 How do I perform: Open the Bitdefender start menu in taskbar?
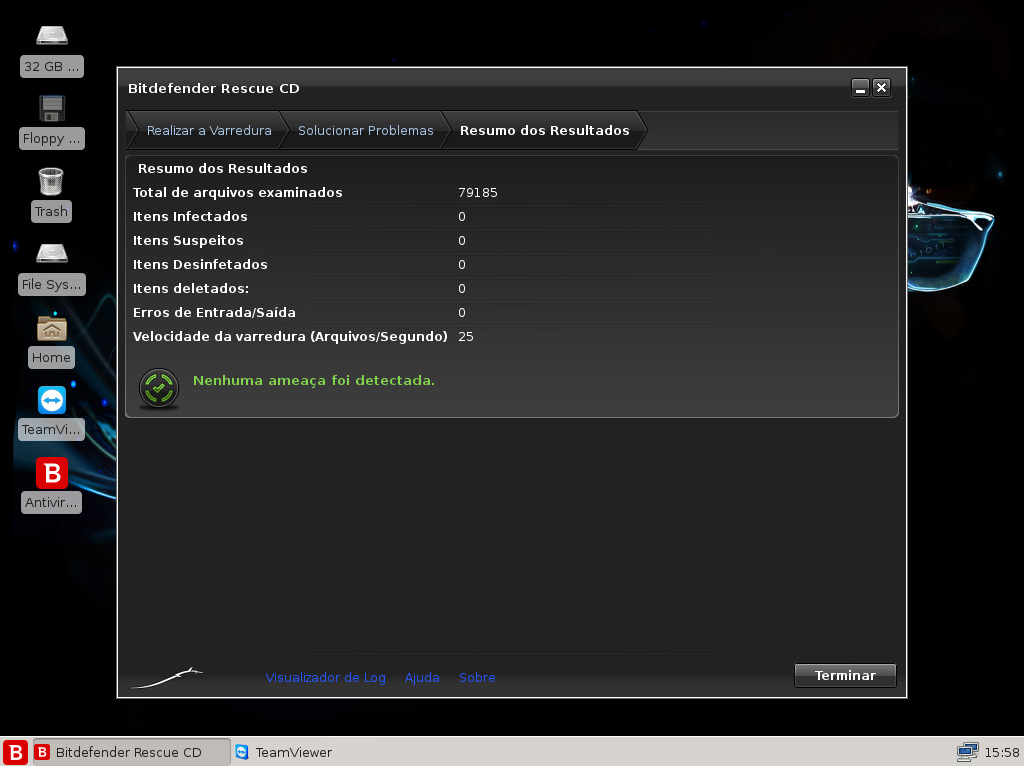15,752
